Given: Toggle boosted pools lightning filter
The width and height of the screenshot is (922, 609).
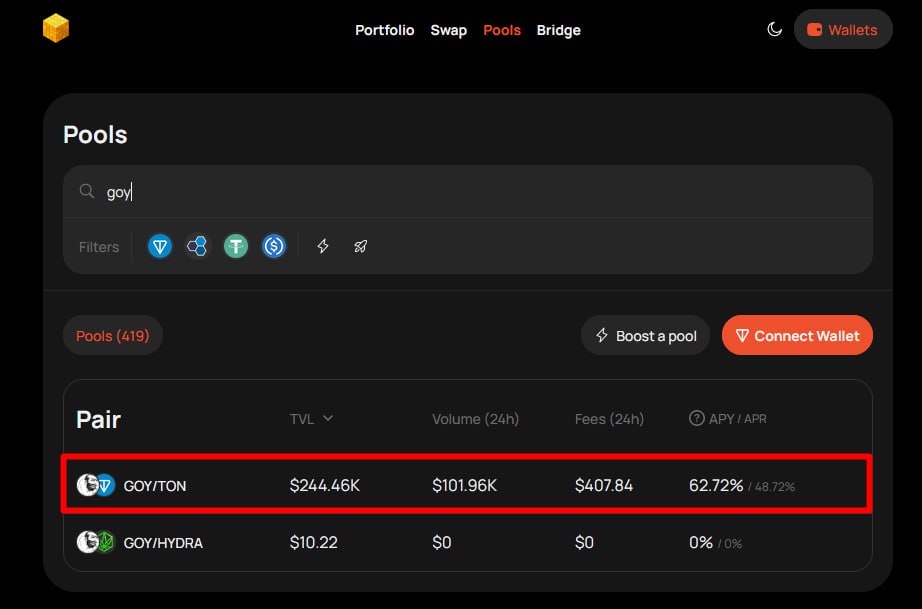Looking at the screenshot, I should point(323,246).
